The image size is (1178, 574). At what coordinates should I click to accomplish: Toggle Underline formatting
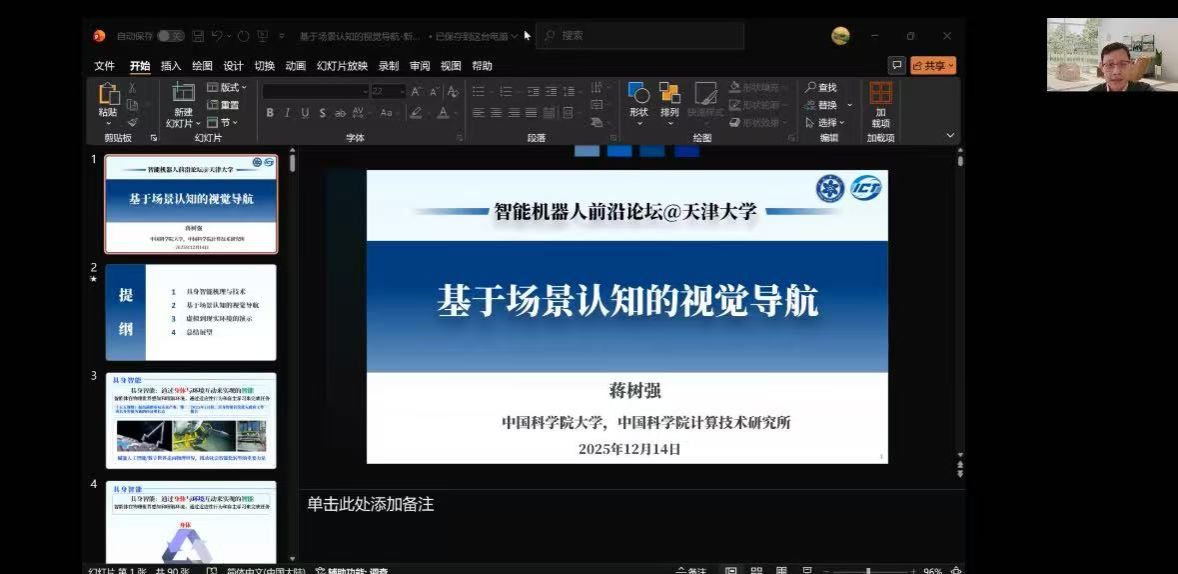point(305,113)
